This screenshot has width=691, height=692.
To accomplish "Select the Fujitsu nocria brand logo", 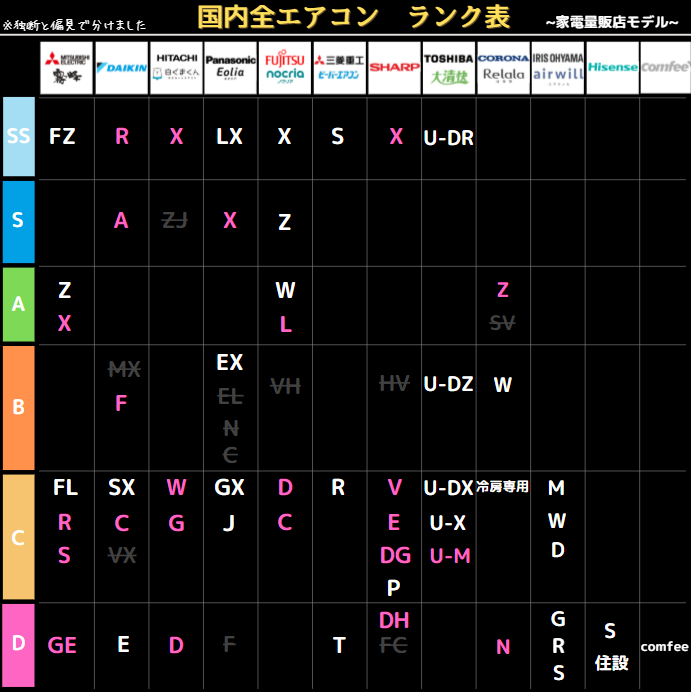I will (285, 68).
